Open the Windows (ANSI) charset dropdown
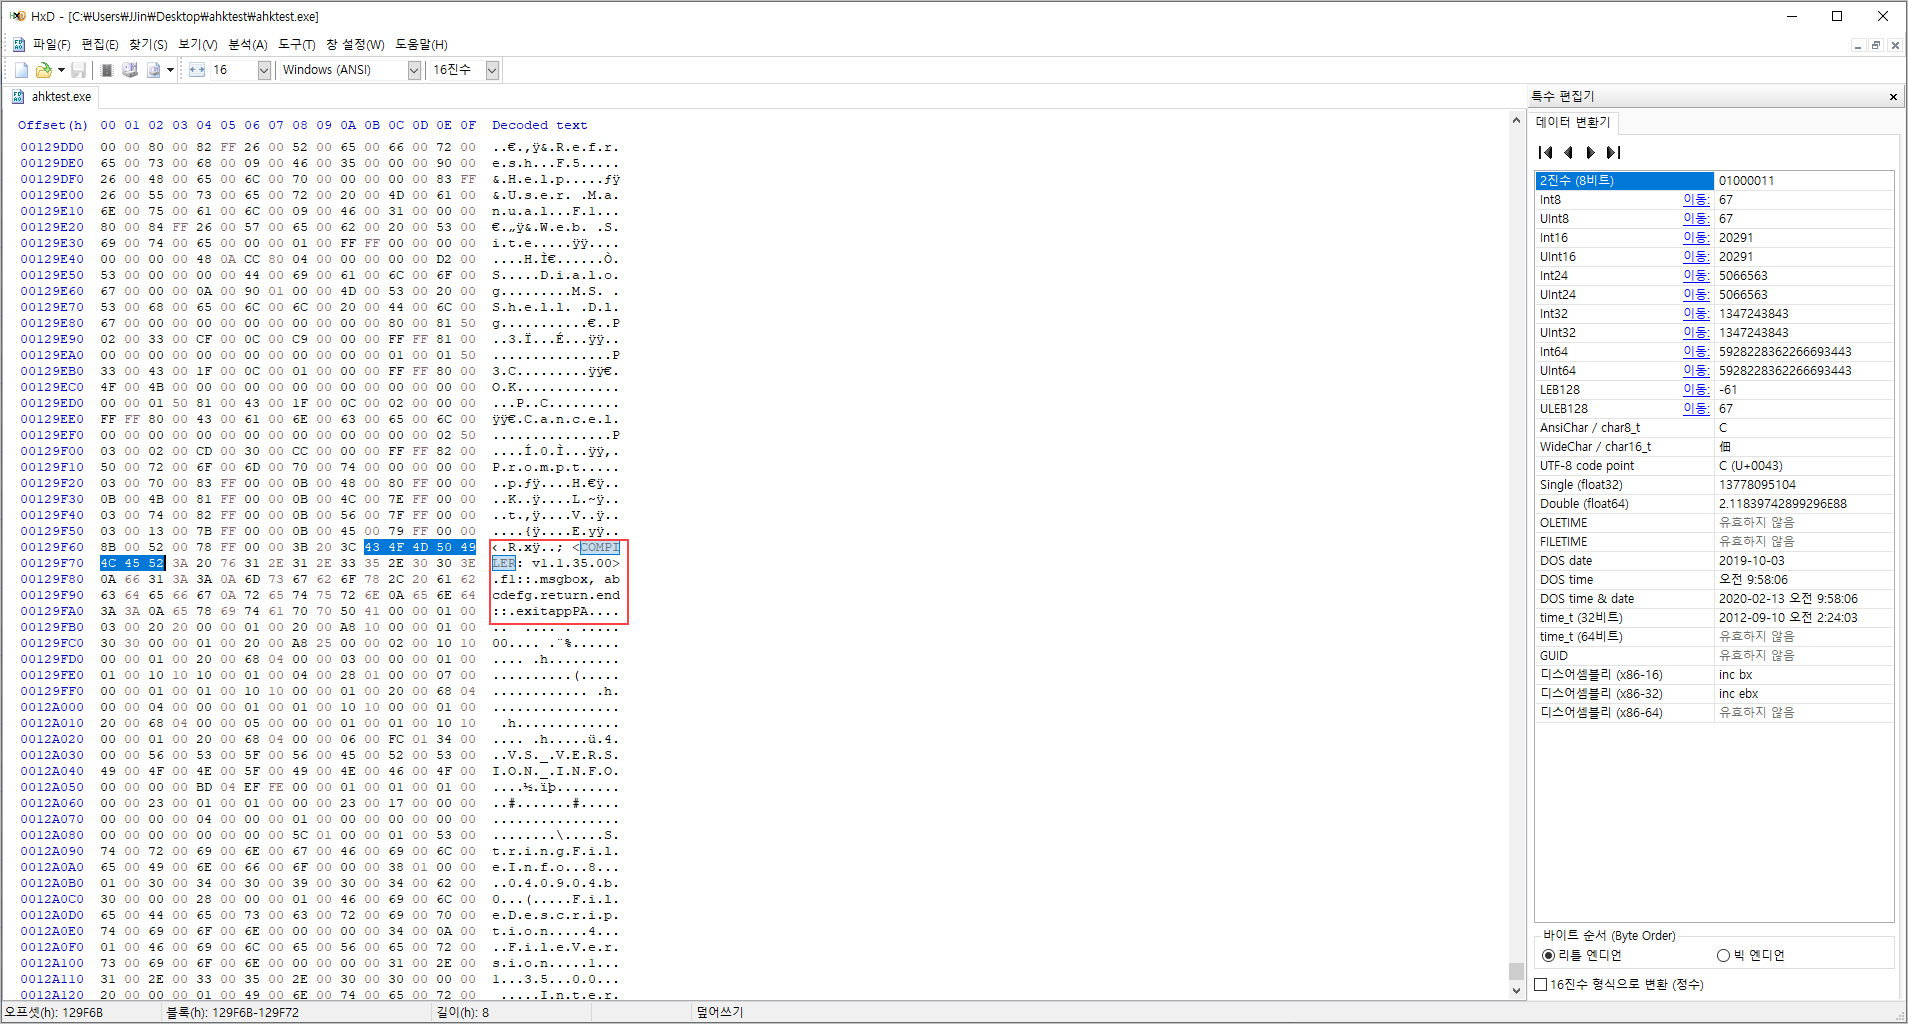The height and width of the screenshot is (1024, 1908). tap(414, 70)
